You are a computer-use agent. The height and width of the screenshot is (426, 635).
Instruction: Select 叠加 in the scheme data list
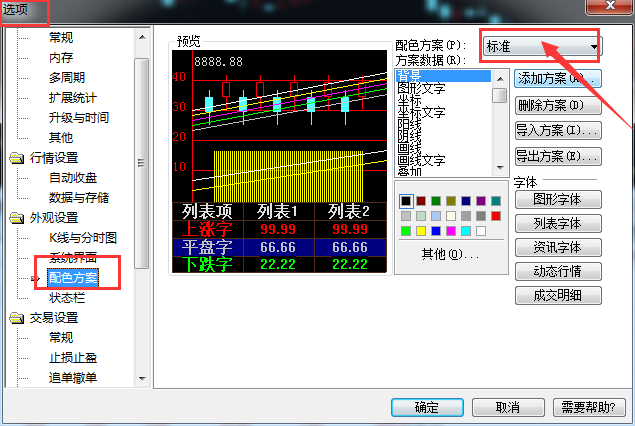coord(409,172)
